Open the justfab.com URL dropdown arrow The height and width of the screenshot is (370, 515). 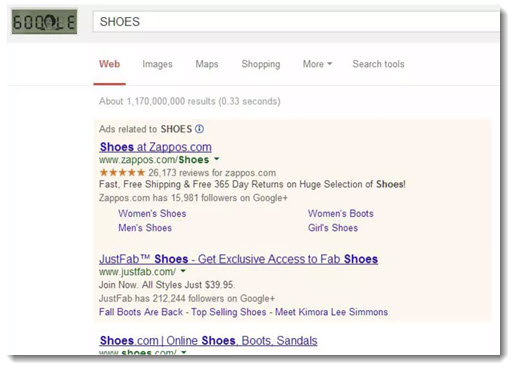pyautogui.click(x=183, y=271)
